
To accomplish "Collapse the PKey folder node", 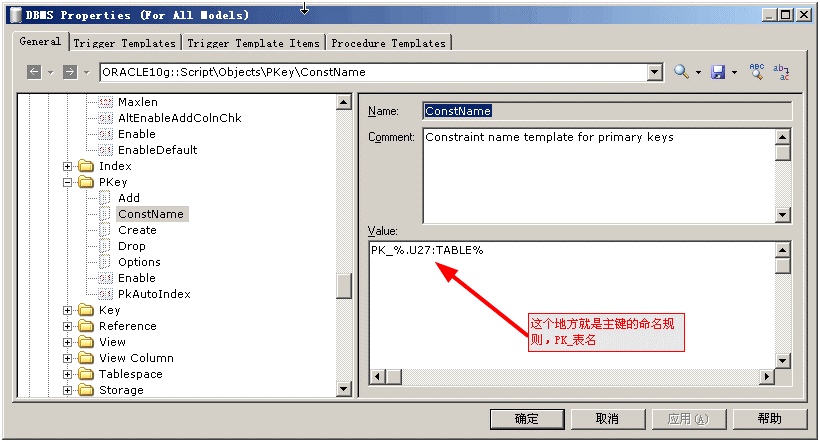I will click(x=67, y=183).
